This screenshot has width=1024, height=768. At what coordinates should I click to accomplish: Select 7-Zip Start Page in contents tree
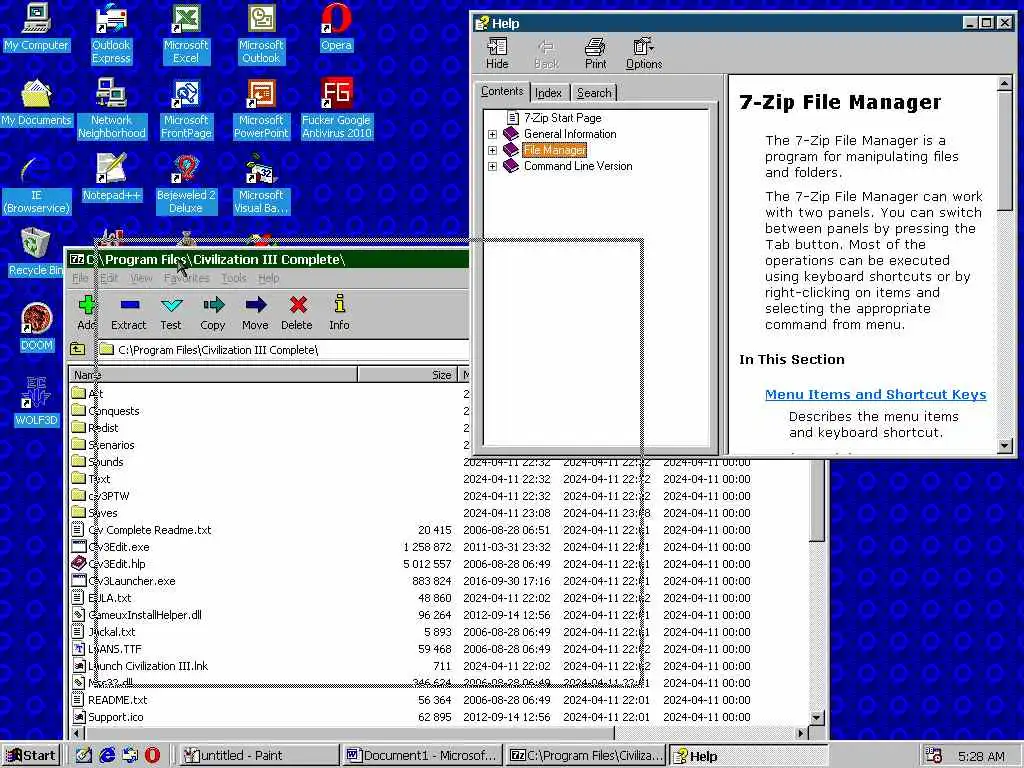(562, 118)
